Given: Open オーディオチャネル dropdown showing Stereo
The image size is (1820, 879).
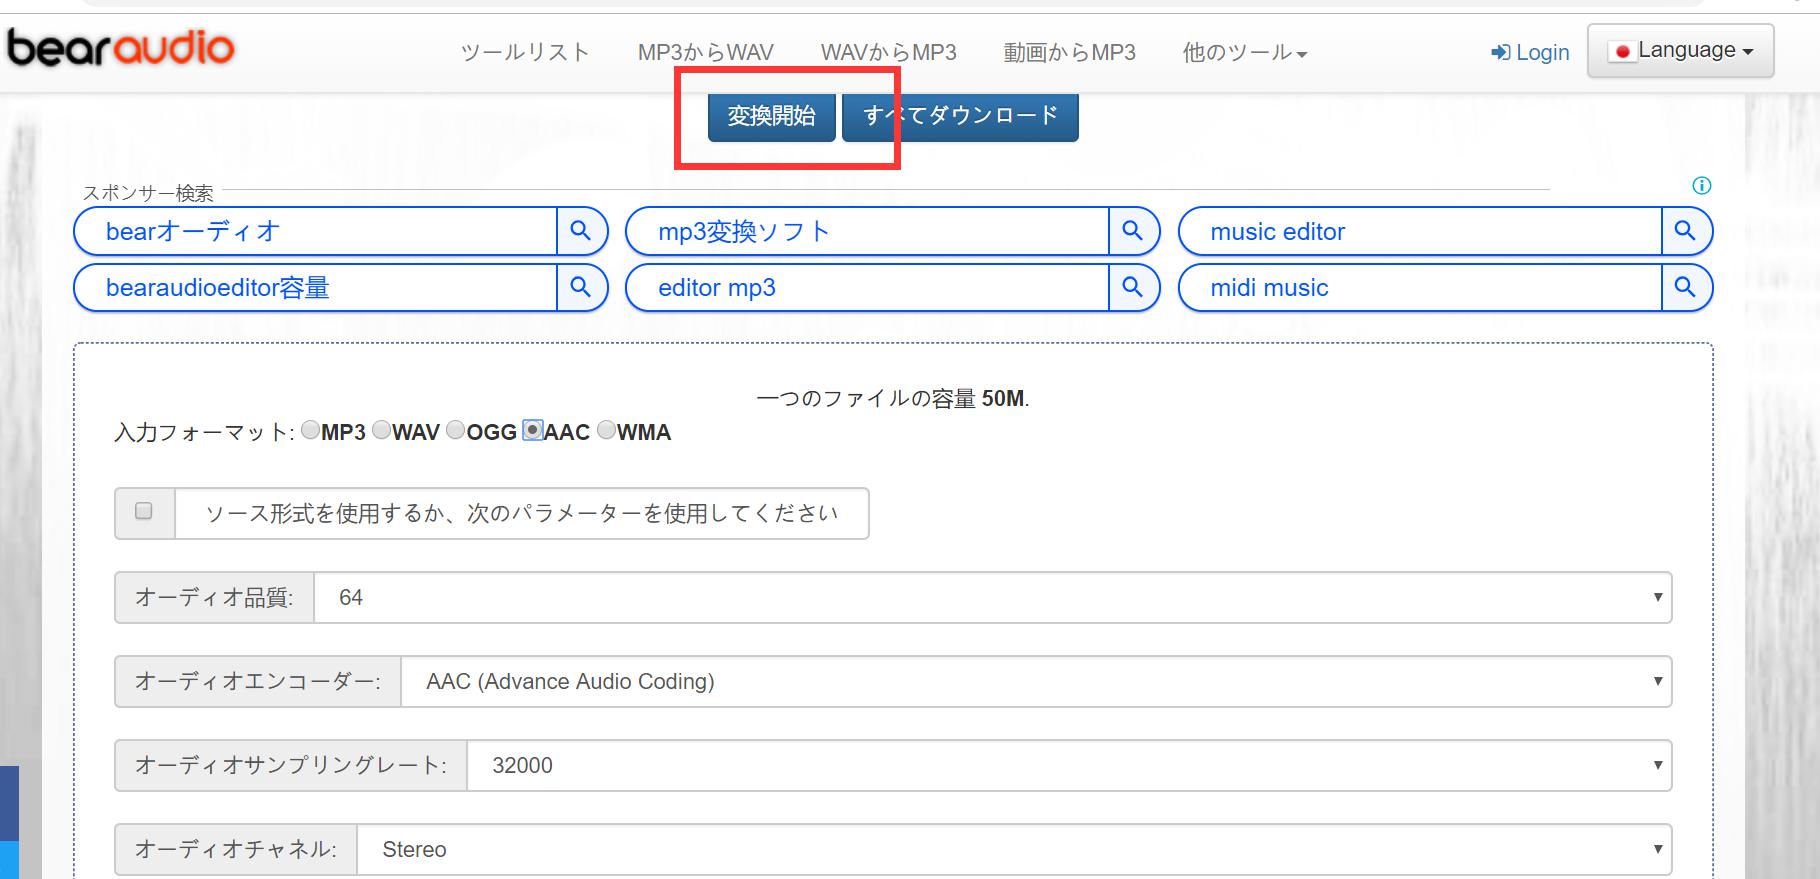Looking at the screenshot, I should pyautogui.click(x=1014, y=849).
